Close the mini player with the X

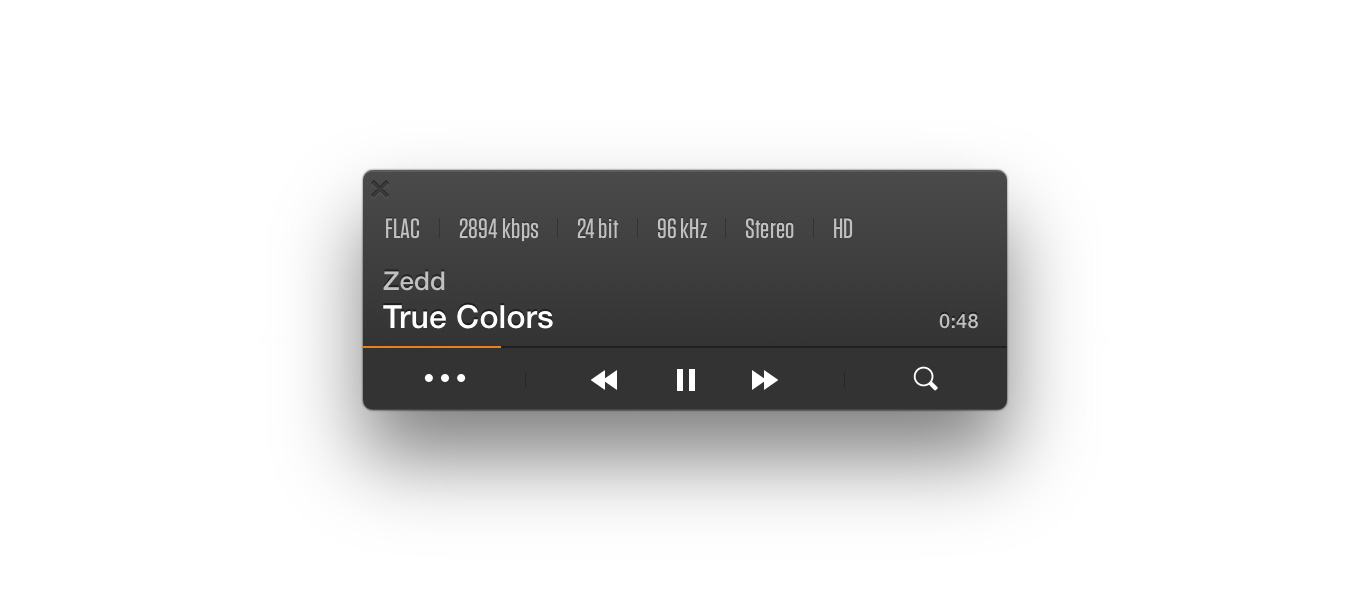pyautogui.click(x=380, y=188)
